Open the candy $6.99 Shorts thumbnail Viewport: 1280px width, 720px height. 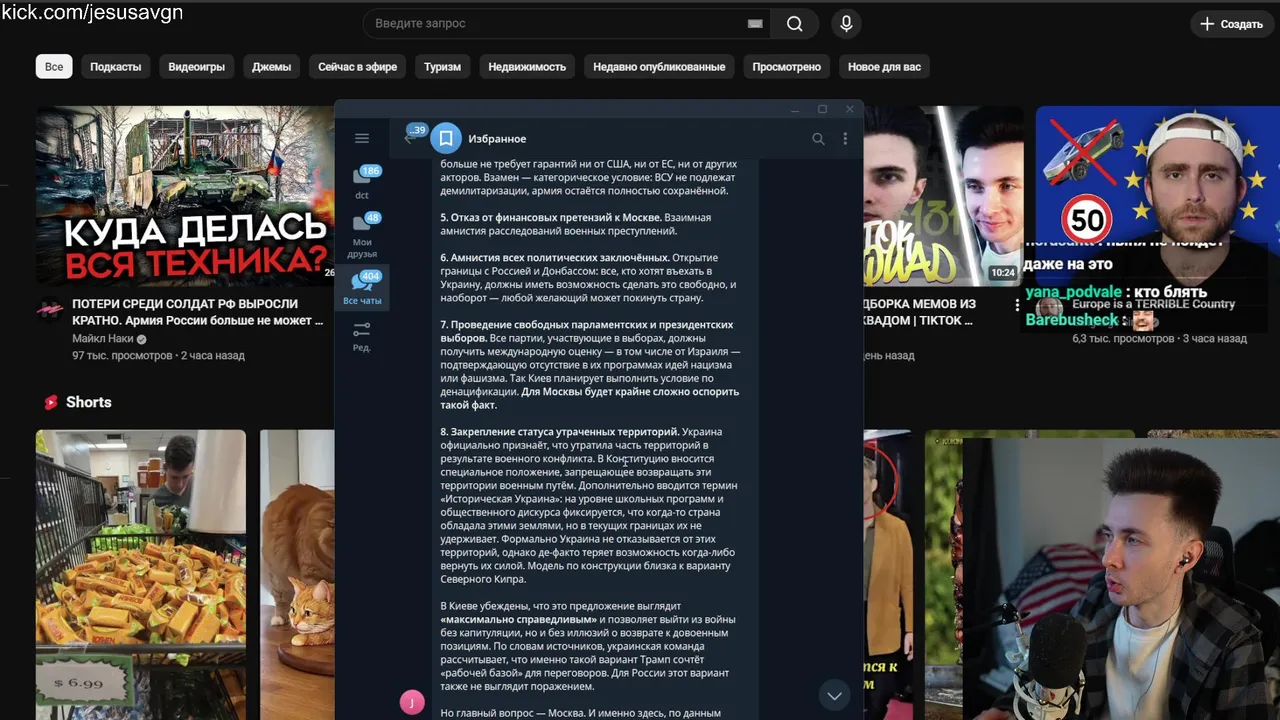coord(141,575)
